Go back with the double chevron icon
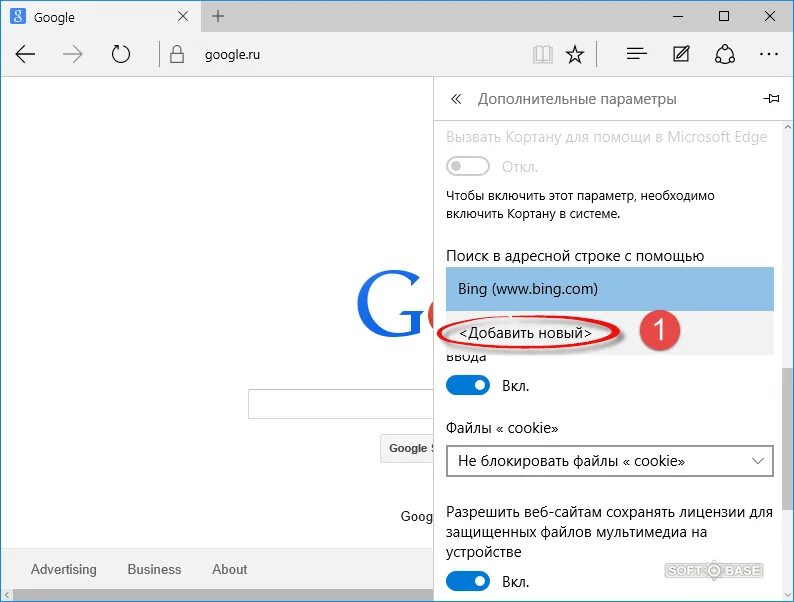This screenshot has height=602, width=794. click(456, 99)
